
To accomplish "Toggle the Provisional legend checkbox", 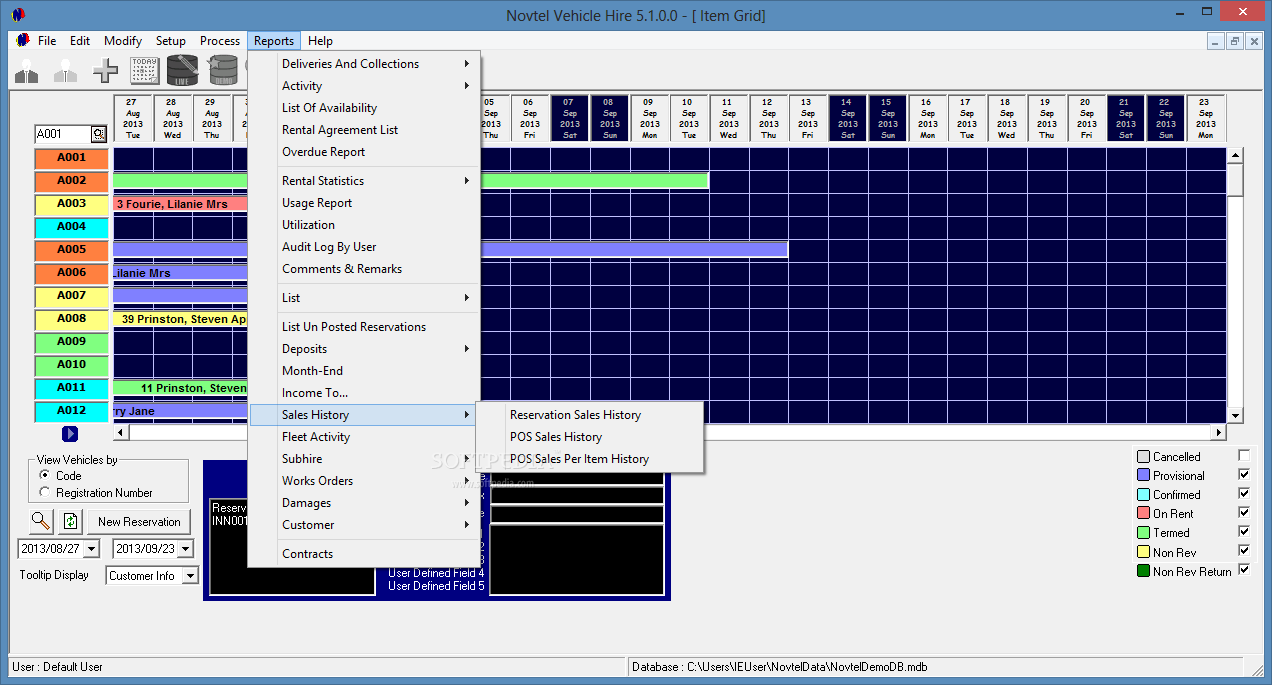I will [1244, 475].
